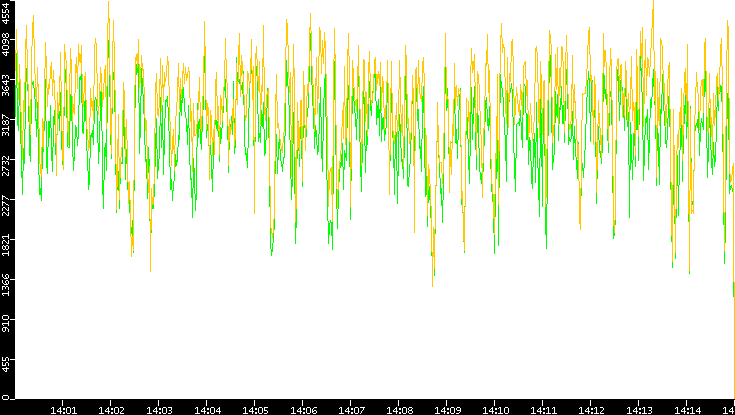The height and width of the screenshot is (415, 735).
Task: Click the 14:07 time axis label
Action: point(351,410)
